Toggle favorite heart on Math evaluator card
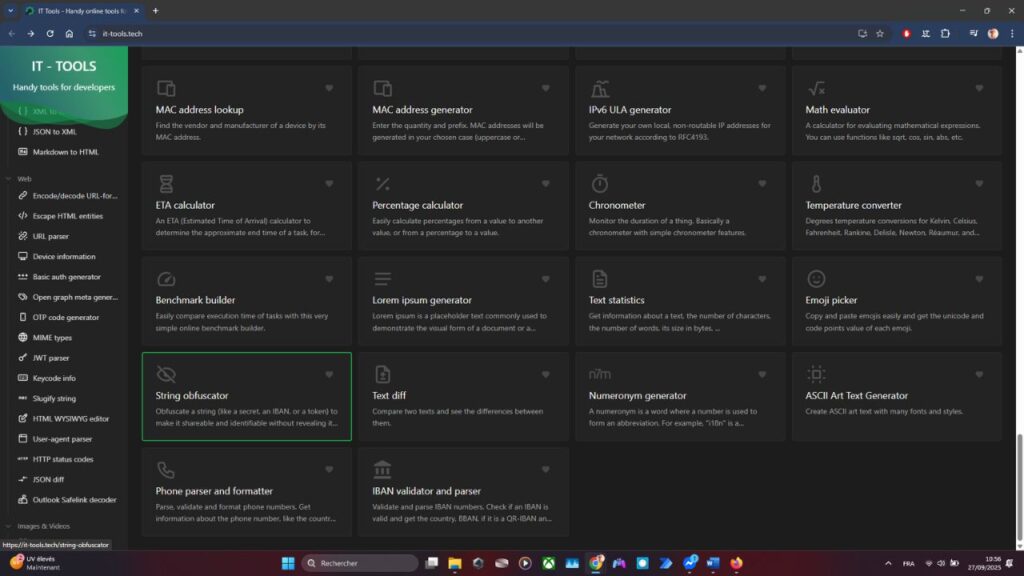 [x=979, y=88]
